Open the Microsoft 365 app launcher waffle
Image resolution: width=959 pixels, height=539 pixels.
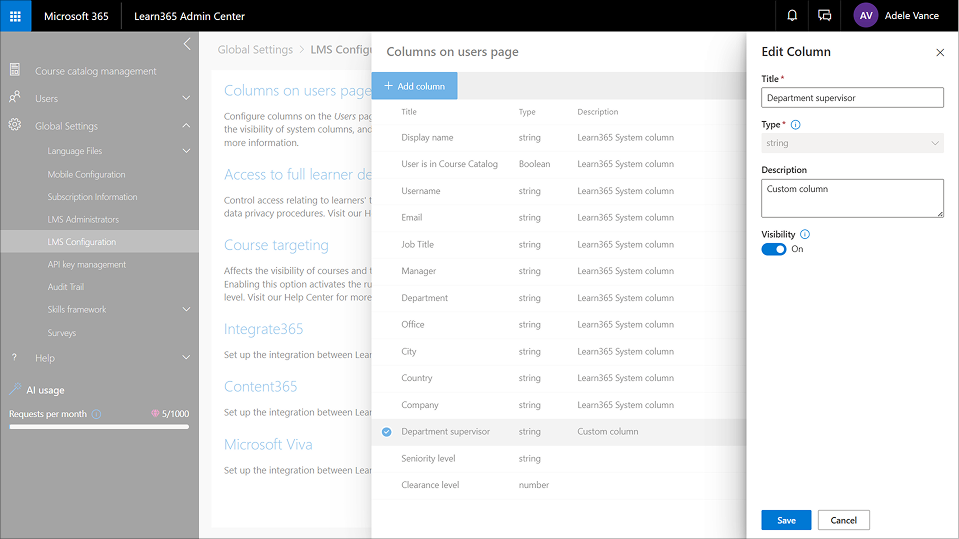(x=15, y=16)
